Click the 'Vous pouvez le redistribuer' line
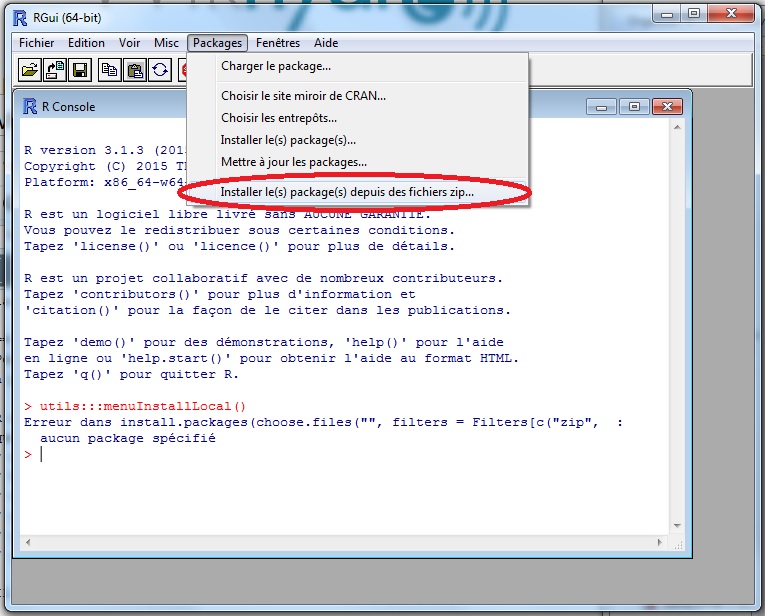The width and height of the screenshot is (765, 616). [239, 230]
